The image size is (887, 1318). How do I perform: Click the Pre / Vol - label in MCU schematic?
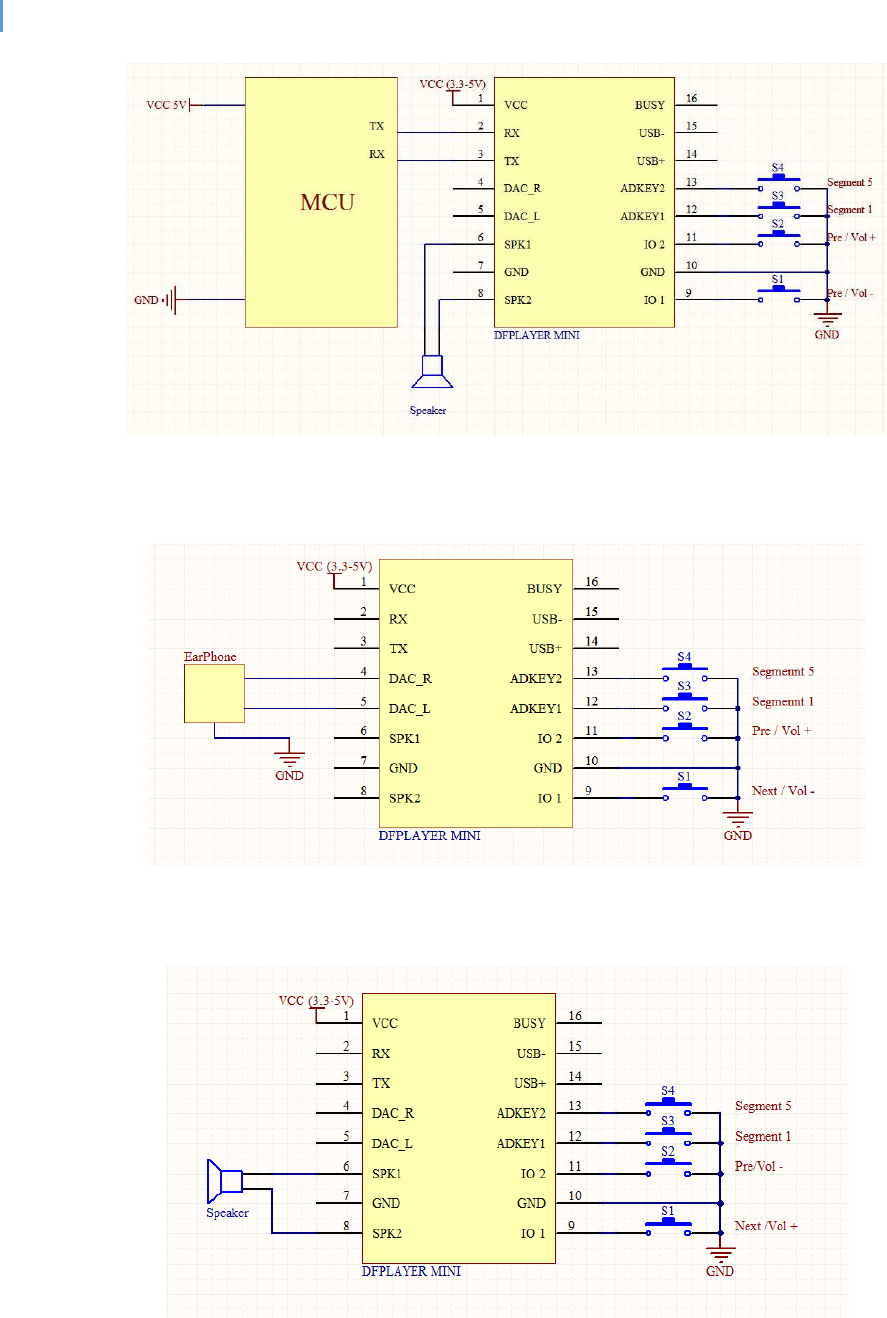pyautogui.click(x=852, y=292)
